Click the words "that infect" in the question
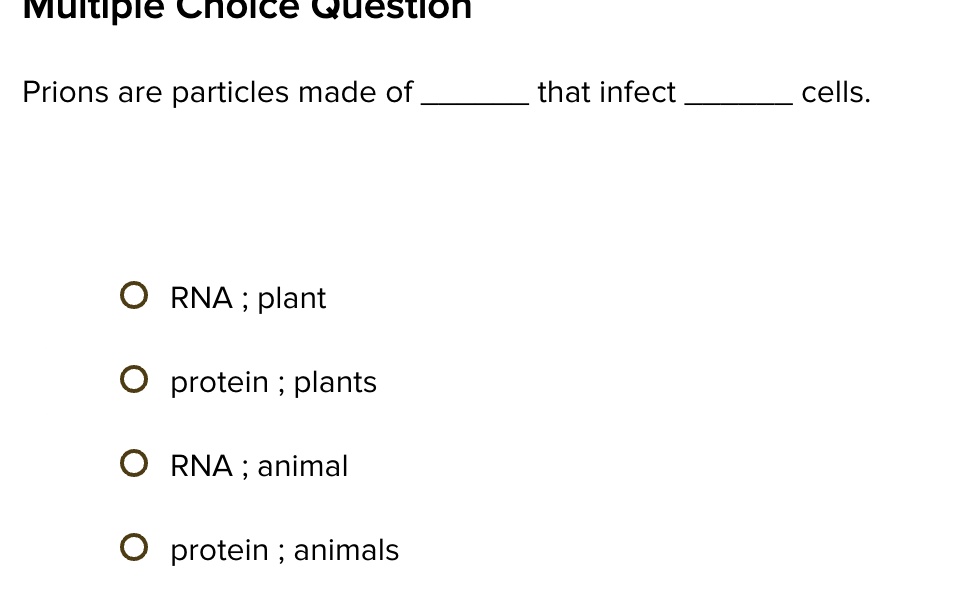 coord(607,92)
